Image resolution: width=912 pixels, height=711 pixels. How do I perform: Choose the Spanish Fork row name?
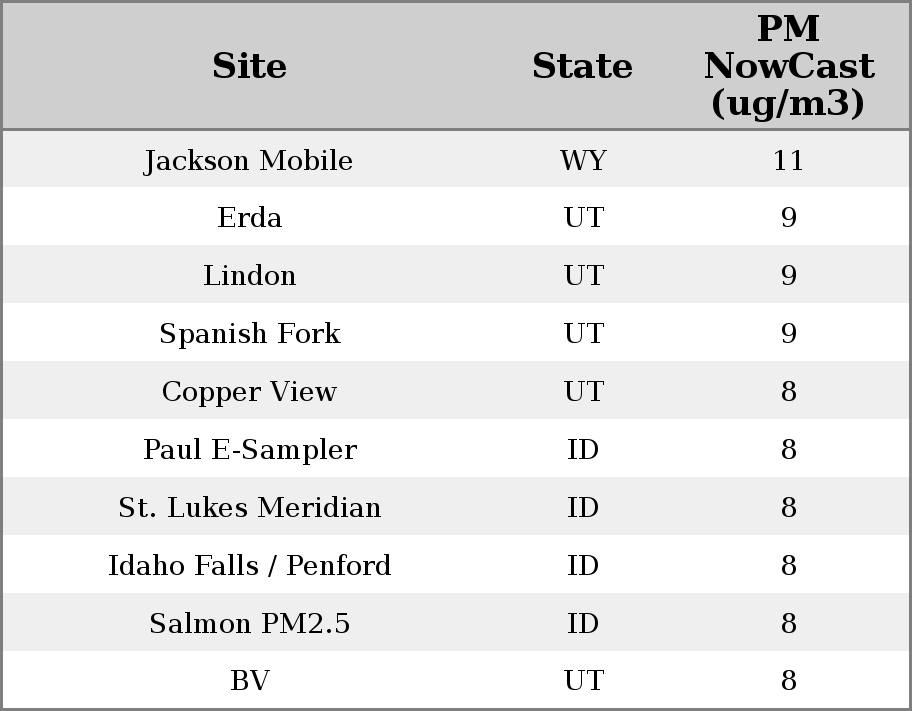click(249, 334)
